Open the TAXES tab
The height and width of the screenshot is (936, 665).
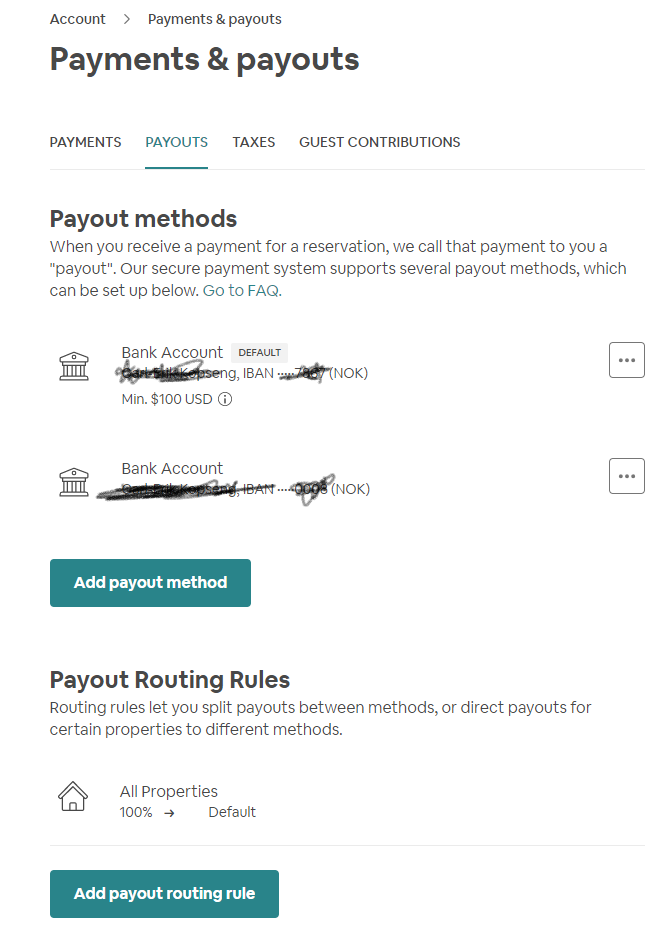253,142
